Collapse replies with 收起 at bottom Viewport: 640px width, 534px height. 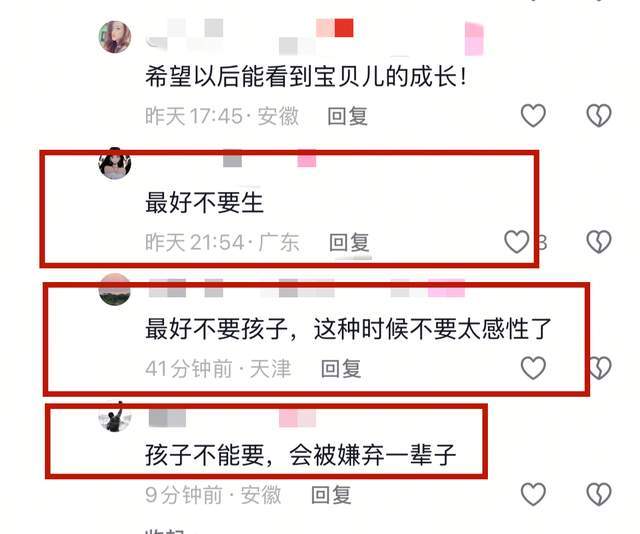click(x=165, y=531)
